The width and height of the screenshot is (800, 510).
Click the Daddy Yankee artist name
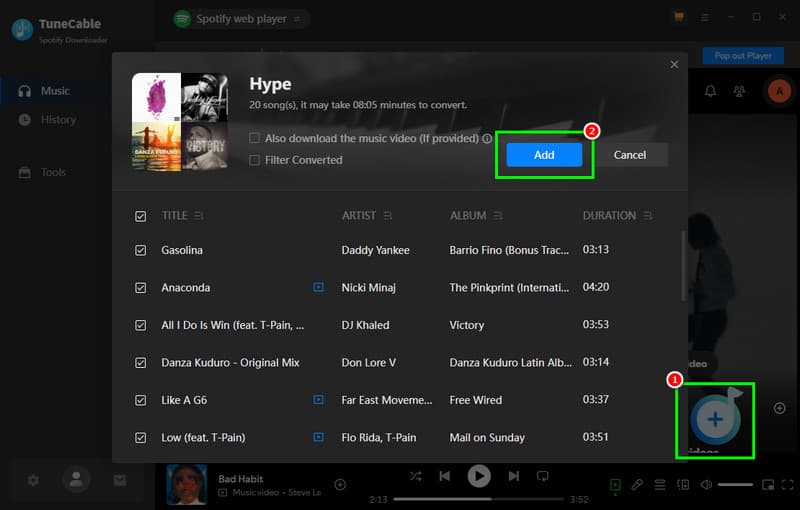coord(376,250)
